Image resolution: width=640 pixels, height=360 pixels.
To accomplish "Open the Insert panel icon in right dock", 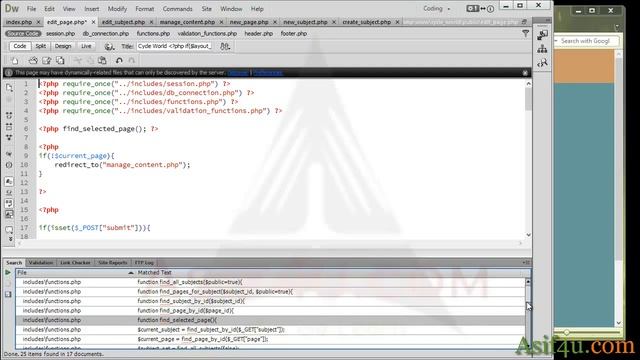I will click(542, 36).
